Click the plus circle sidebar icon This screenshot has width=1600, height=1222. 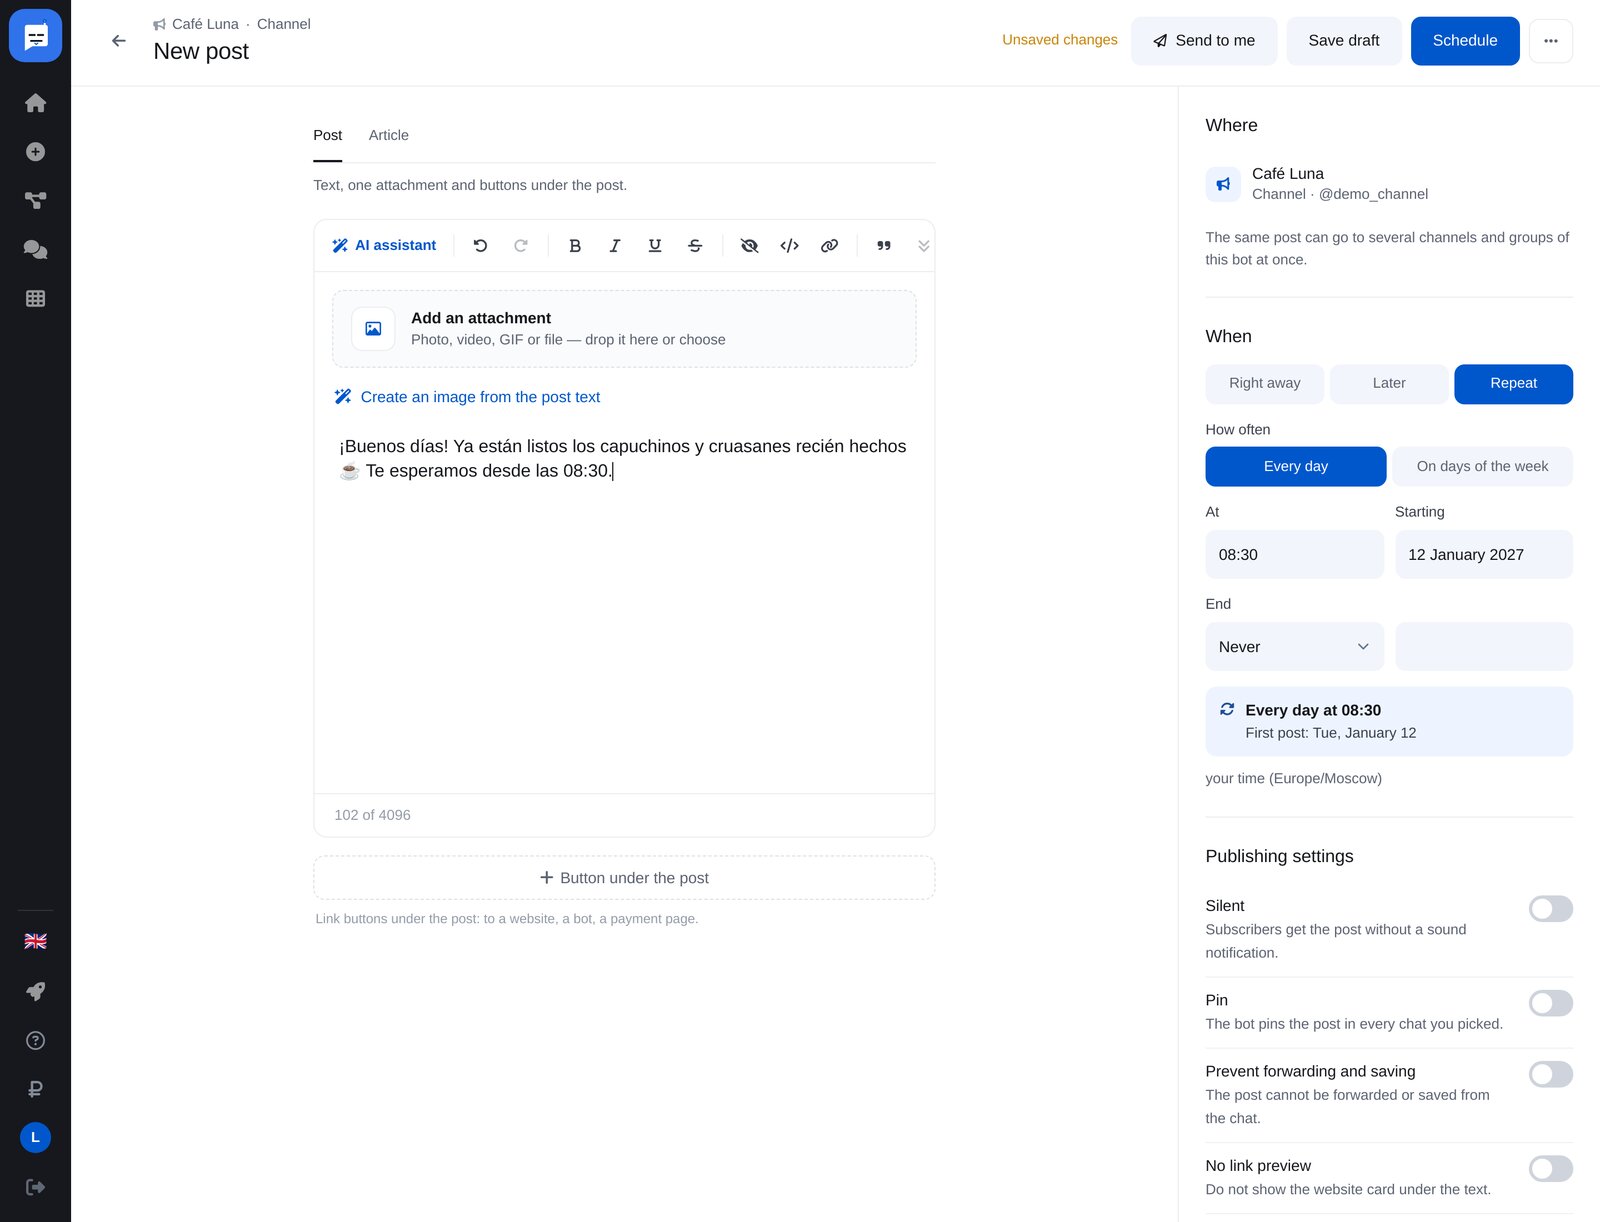click(x=35, y=152)
